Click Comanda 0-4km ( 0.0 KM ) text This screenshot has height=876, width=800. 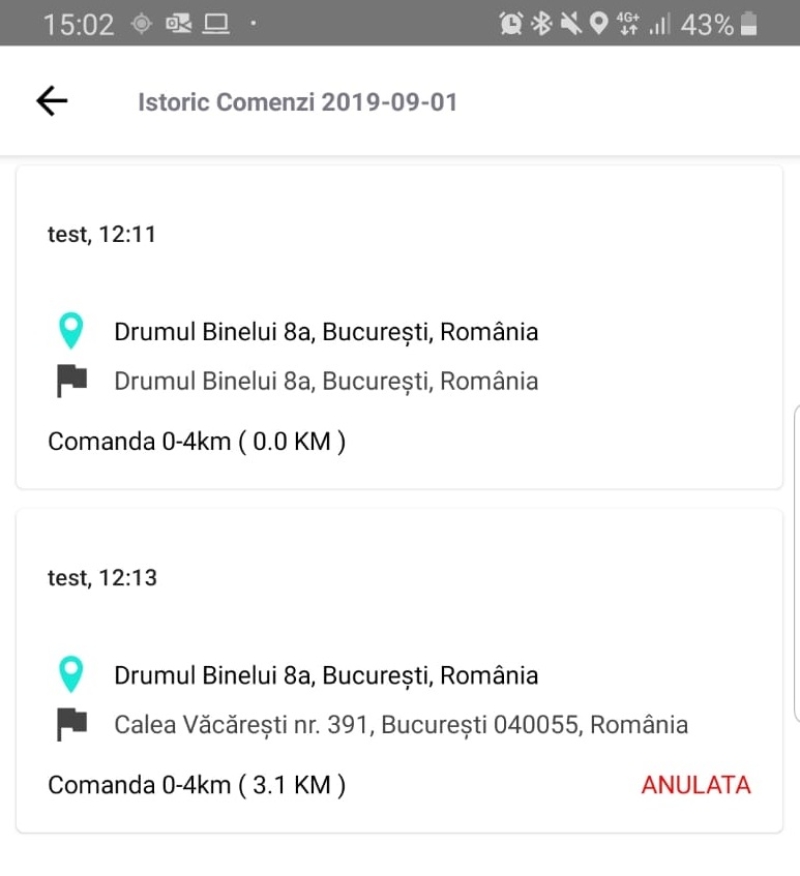coord(197,441)
